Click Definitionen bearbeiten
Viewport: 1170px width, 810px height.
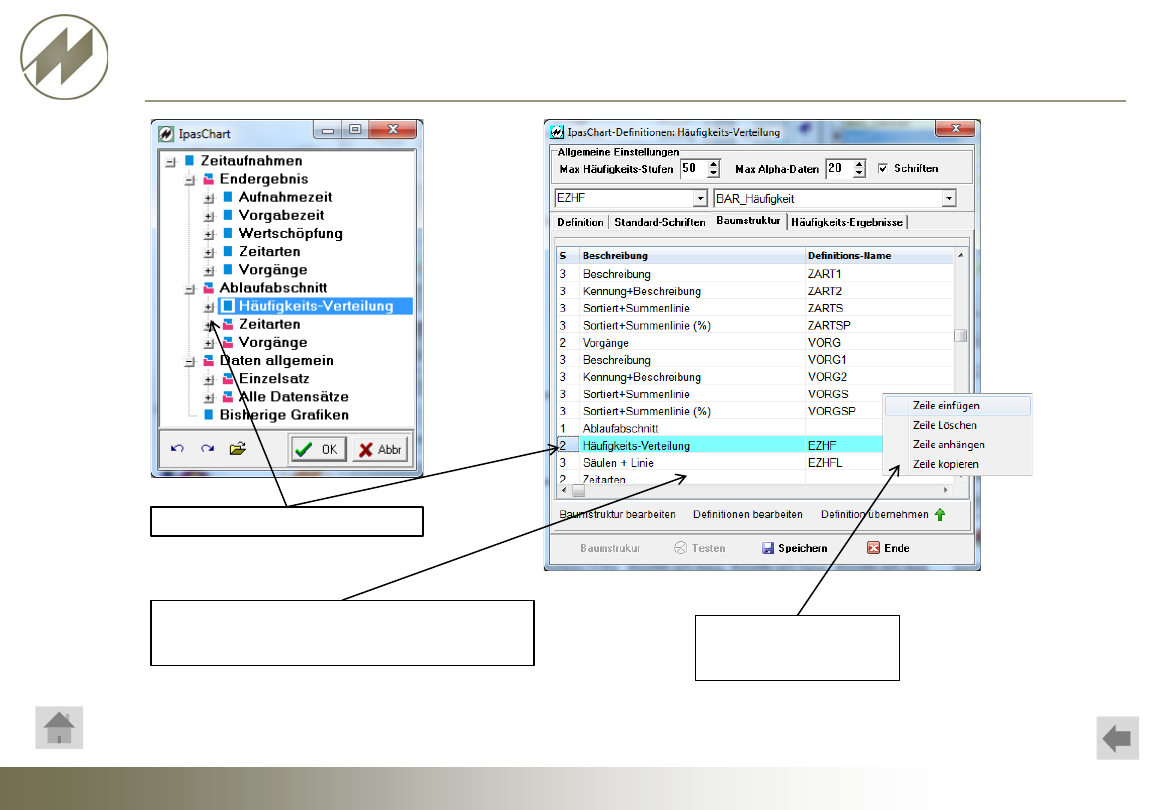point(748,515)
